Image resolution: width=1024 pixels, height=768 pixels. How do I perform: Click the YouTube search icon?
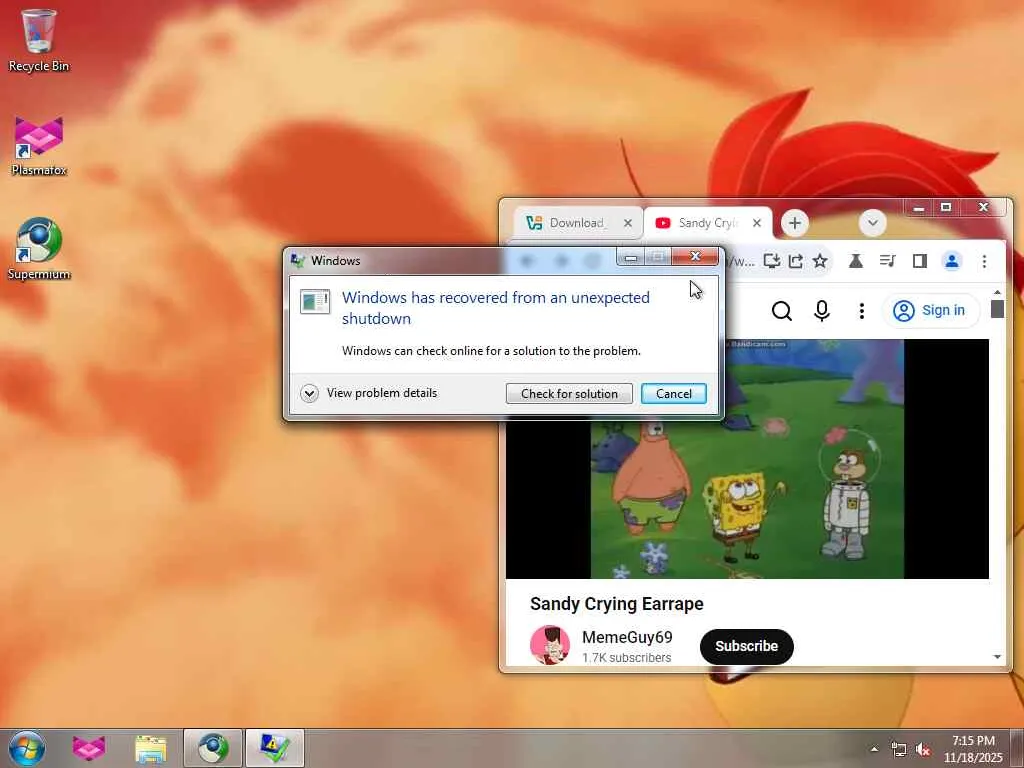click(x=782, y=311)
